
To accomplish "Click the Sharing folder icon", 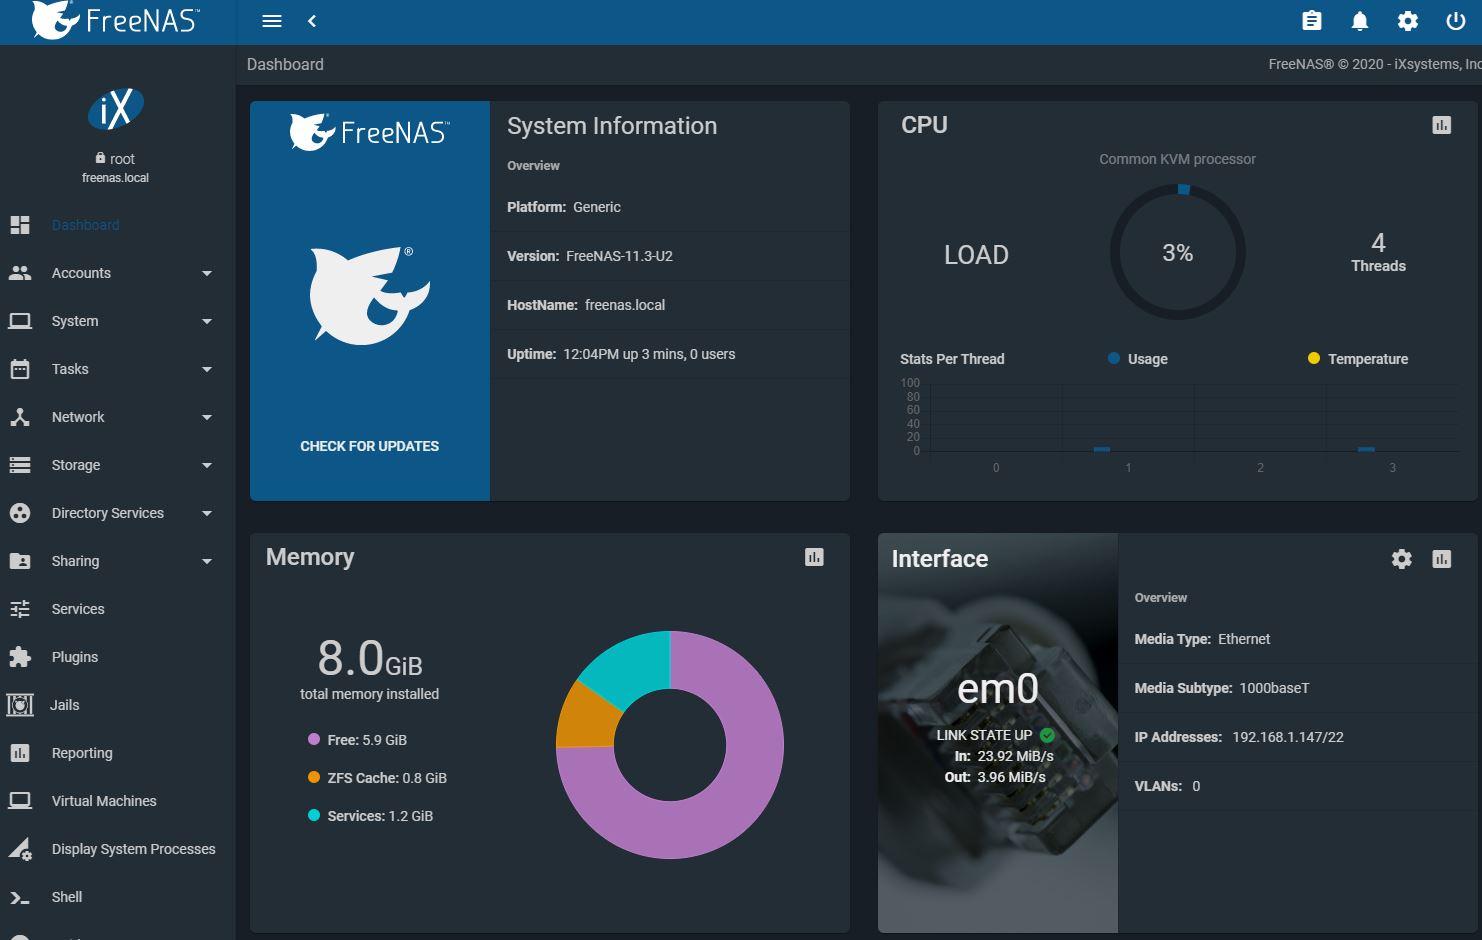I will pyautogui.click(x=20, y=561).
